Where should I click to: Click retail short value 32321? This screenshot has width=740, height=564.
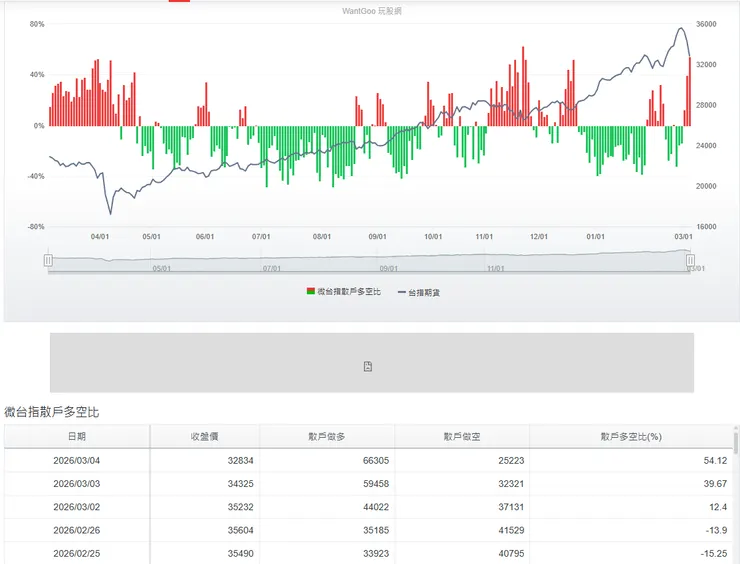(511, 484)
